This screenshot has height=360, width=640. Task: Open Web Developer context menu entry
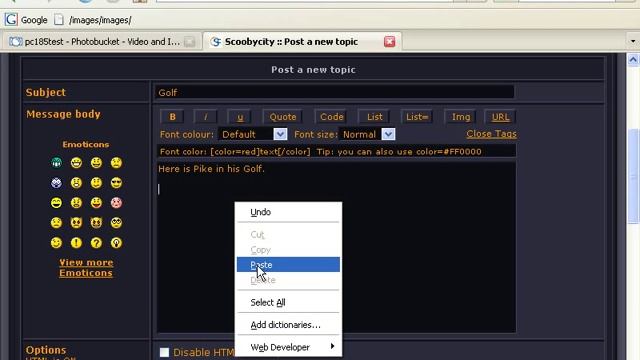pyautogui.click(x=288, y=347)
